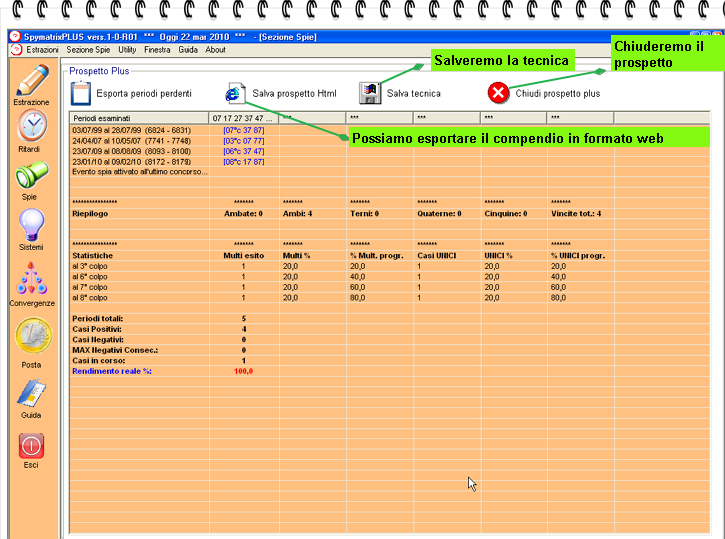
Task: Click the Riepilogo row label
Action: pos(90,214)
